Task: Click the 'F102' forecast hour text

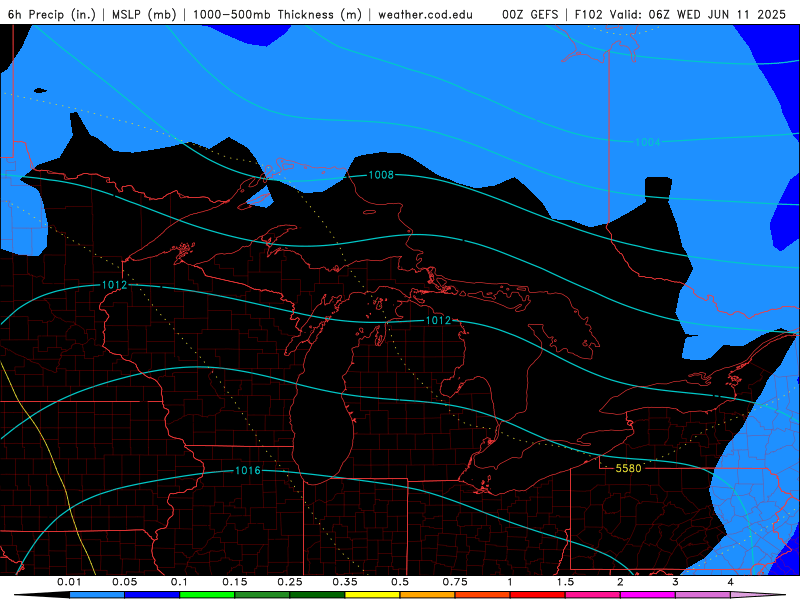Action: [588, 14]
